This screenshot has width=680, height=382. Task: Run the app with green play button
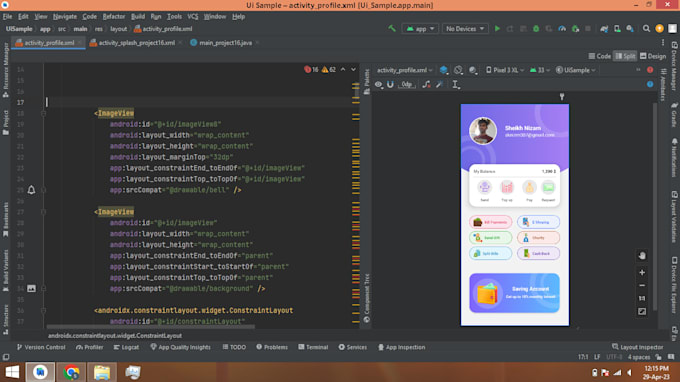coord(497,29)
